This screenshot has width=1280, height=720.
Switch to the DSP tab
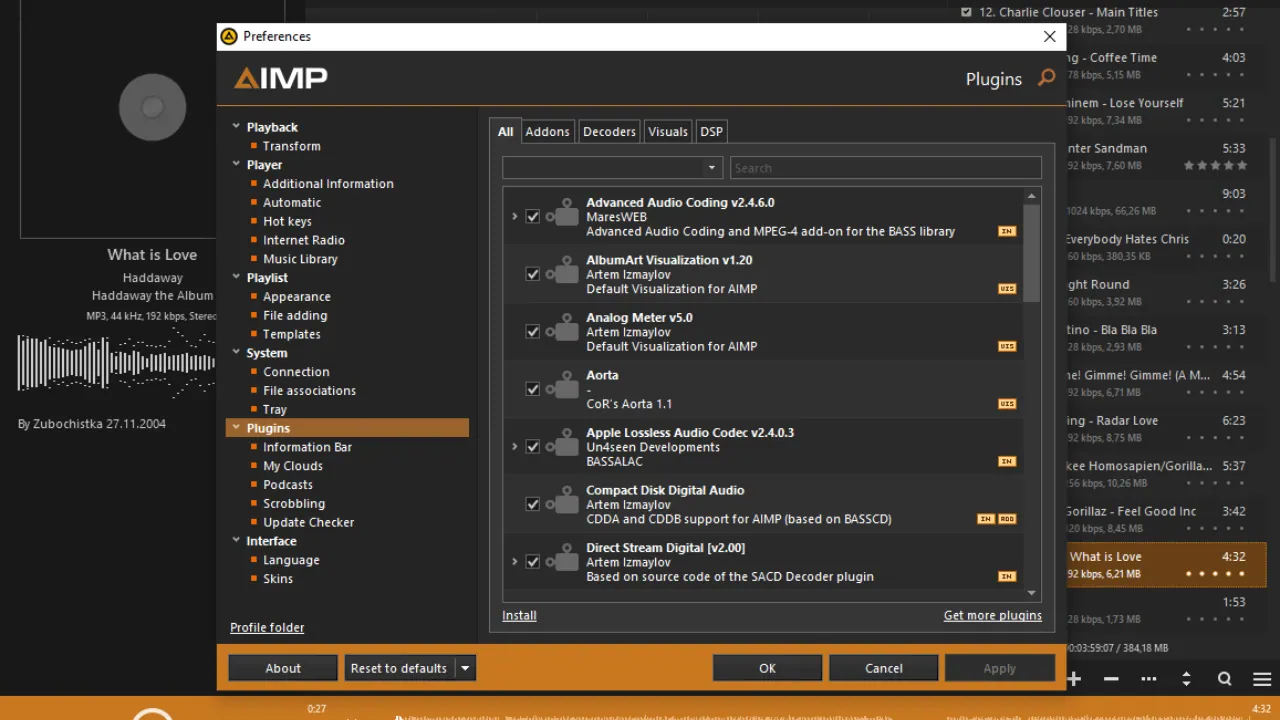coord(711,131)
